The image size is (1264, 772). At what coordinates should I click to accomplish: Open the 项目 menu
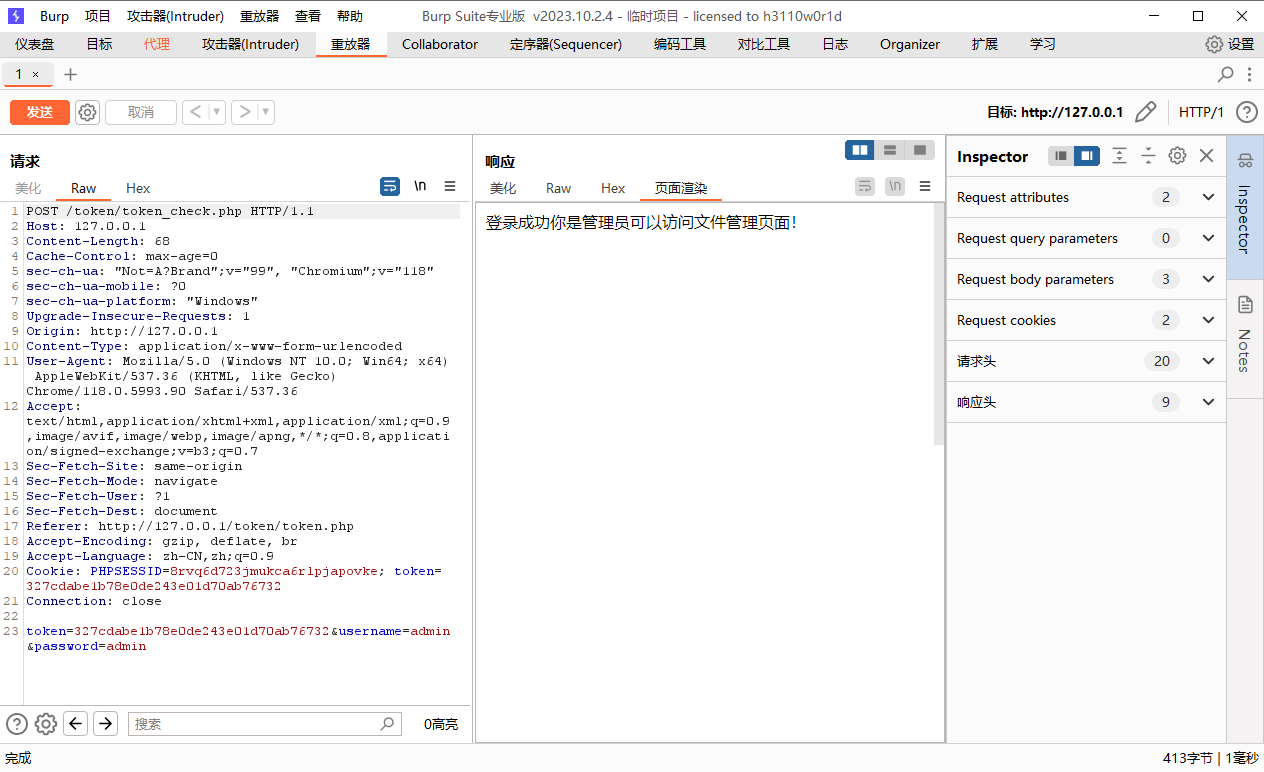point(98,16)
